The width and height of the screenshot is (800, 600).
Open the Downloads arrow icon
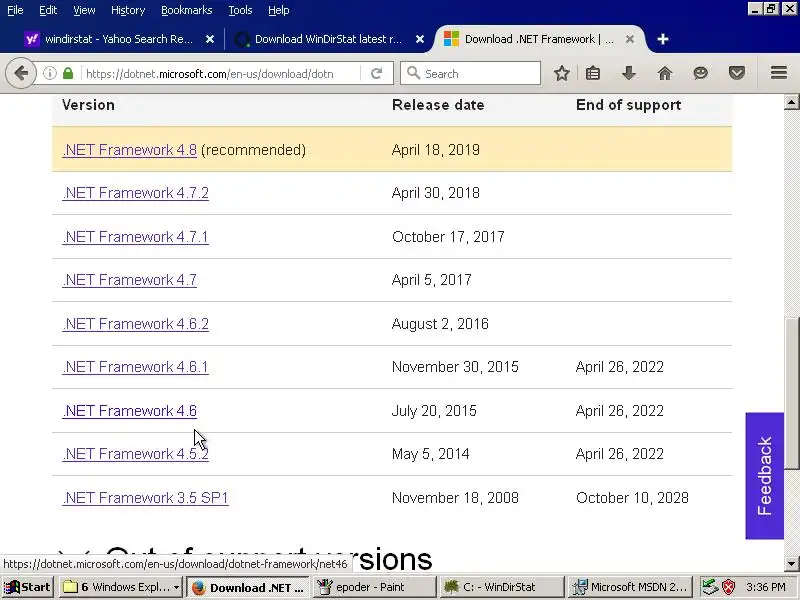[629, 73]
